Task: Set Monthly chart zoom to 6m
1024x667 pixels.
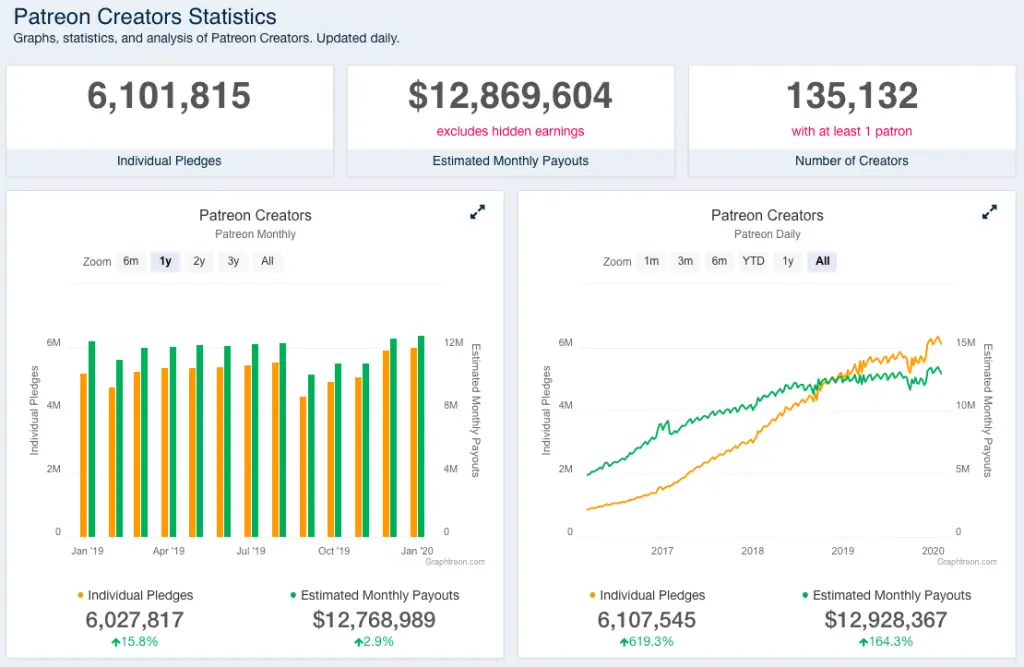Action: [131, 261]
